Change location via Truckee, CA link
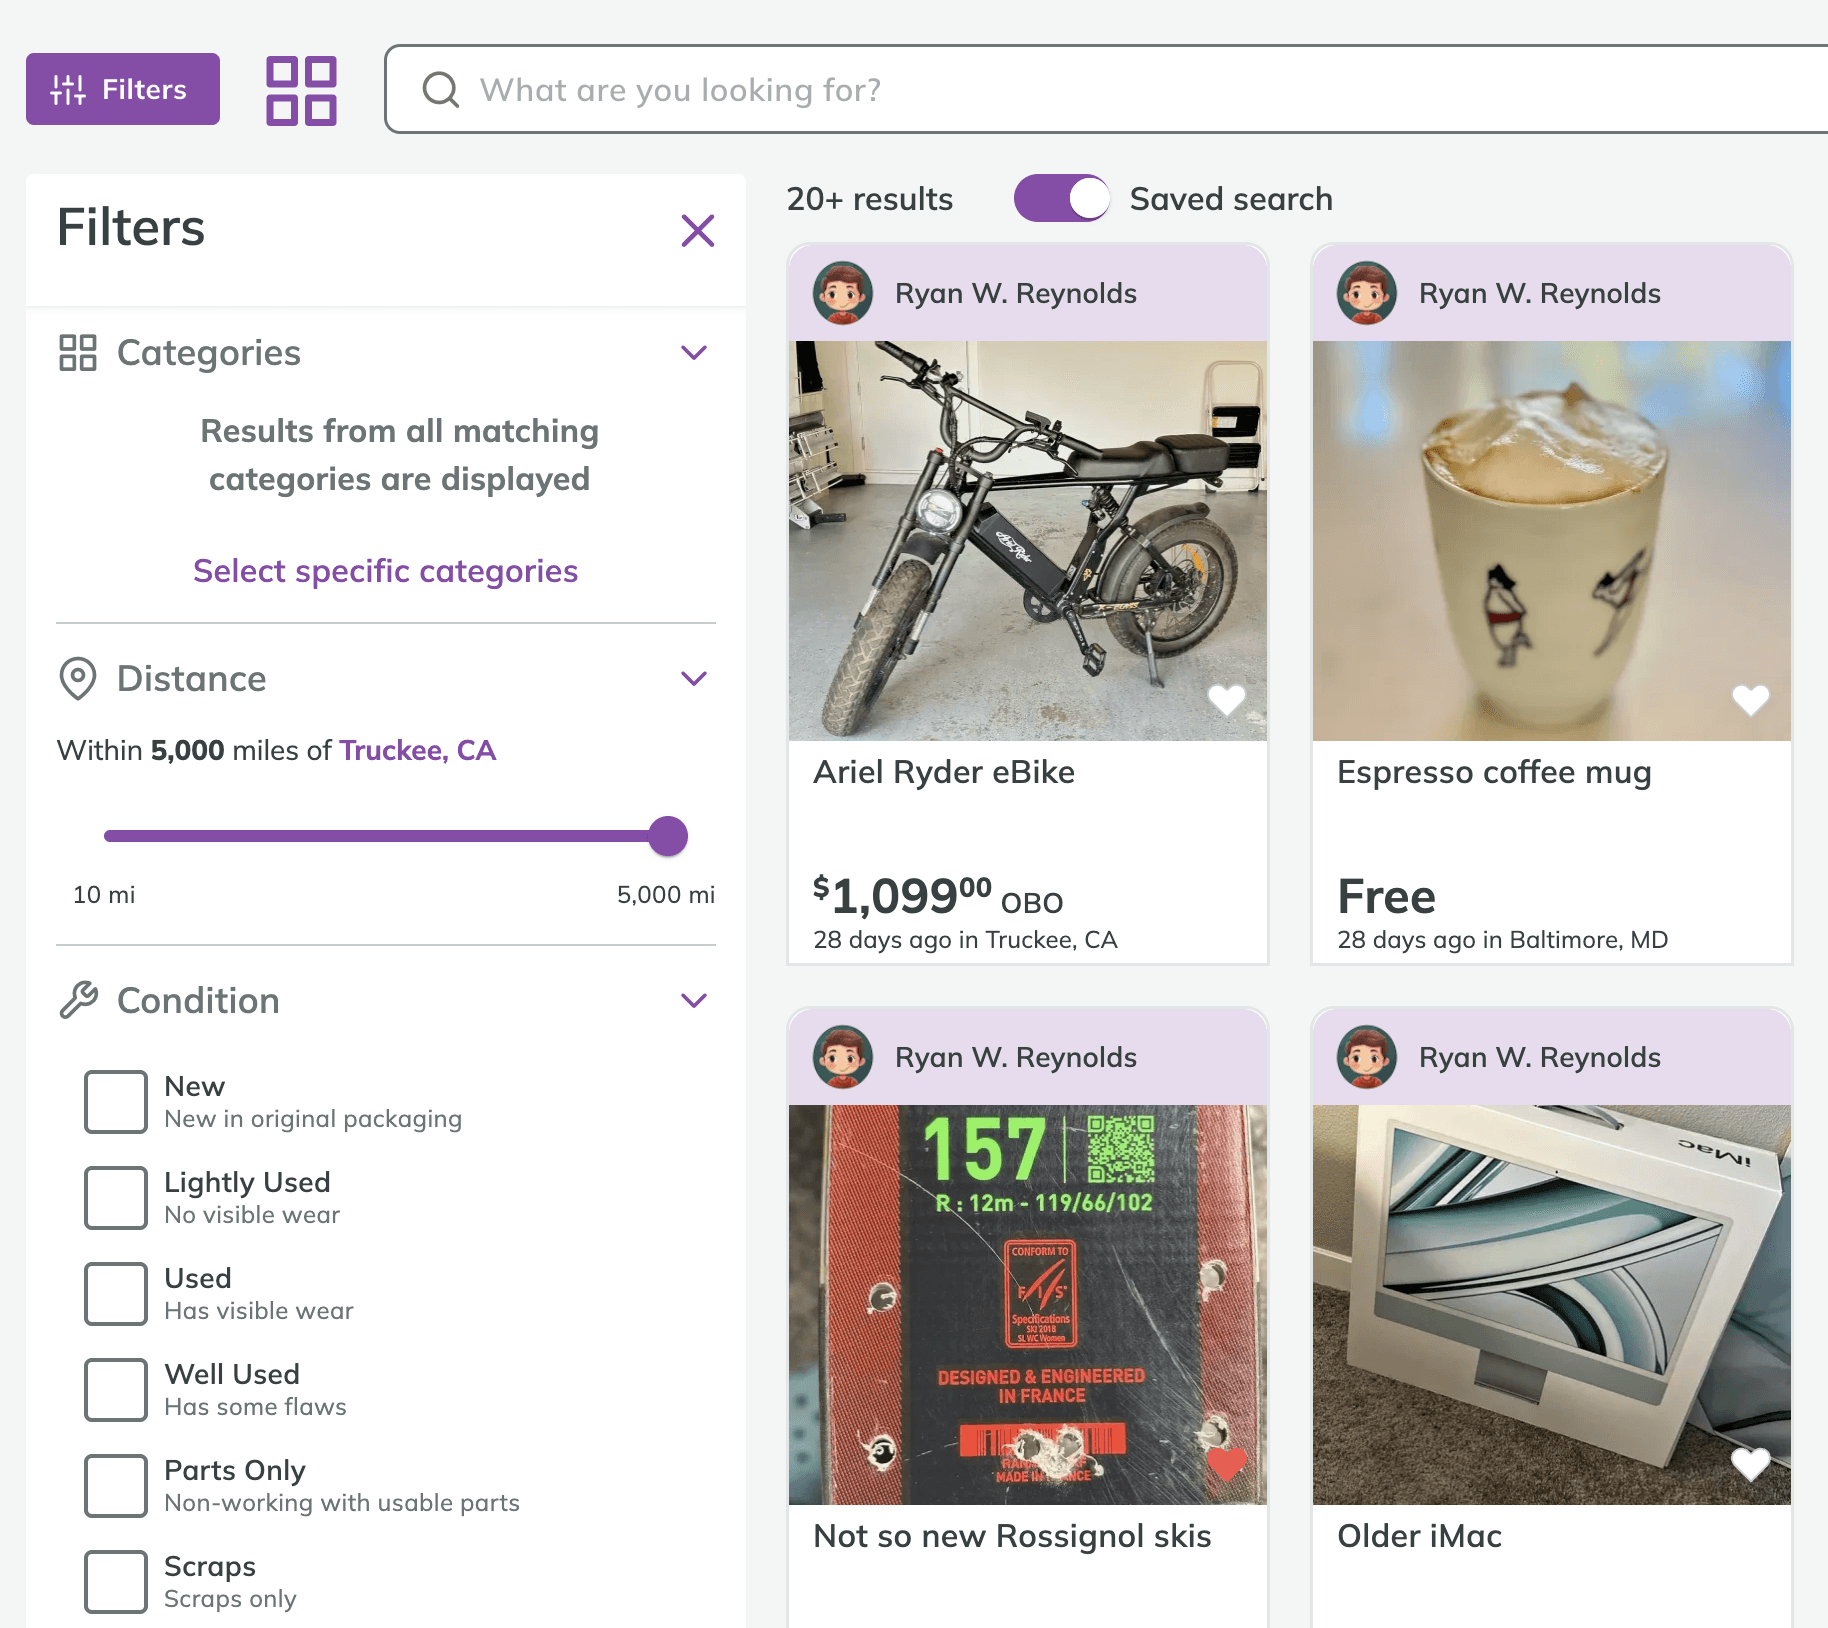The height and width of the screenshot is (1628, 1828). point(418,750)
